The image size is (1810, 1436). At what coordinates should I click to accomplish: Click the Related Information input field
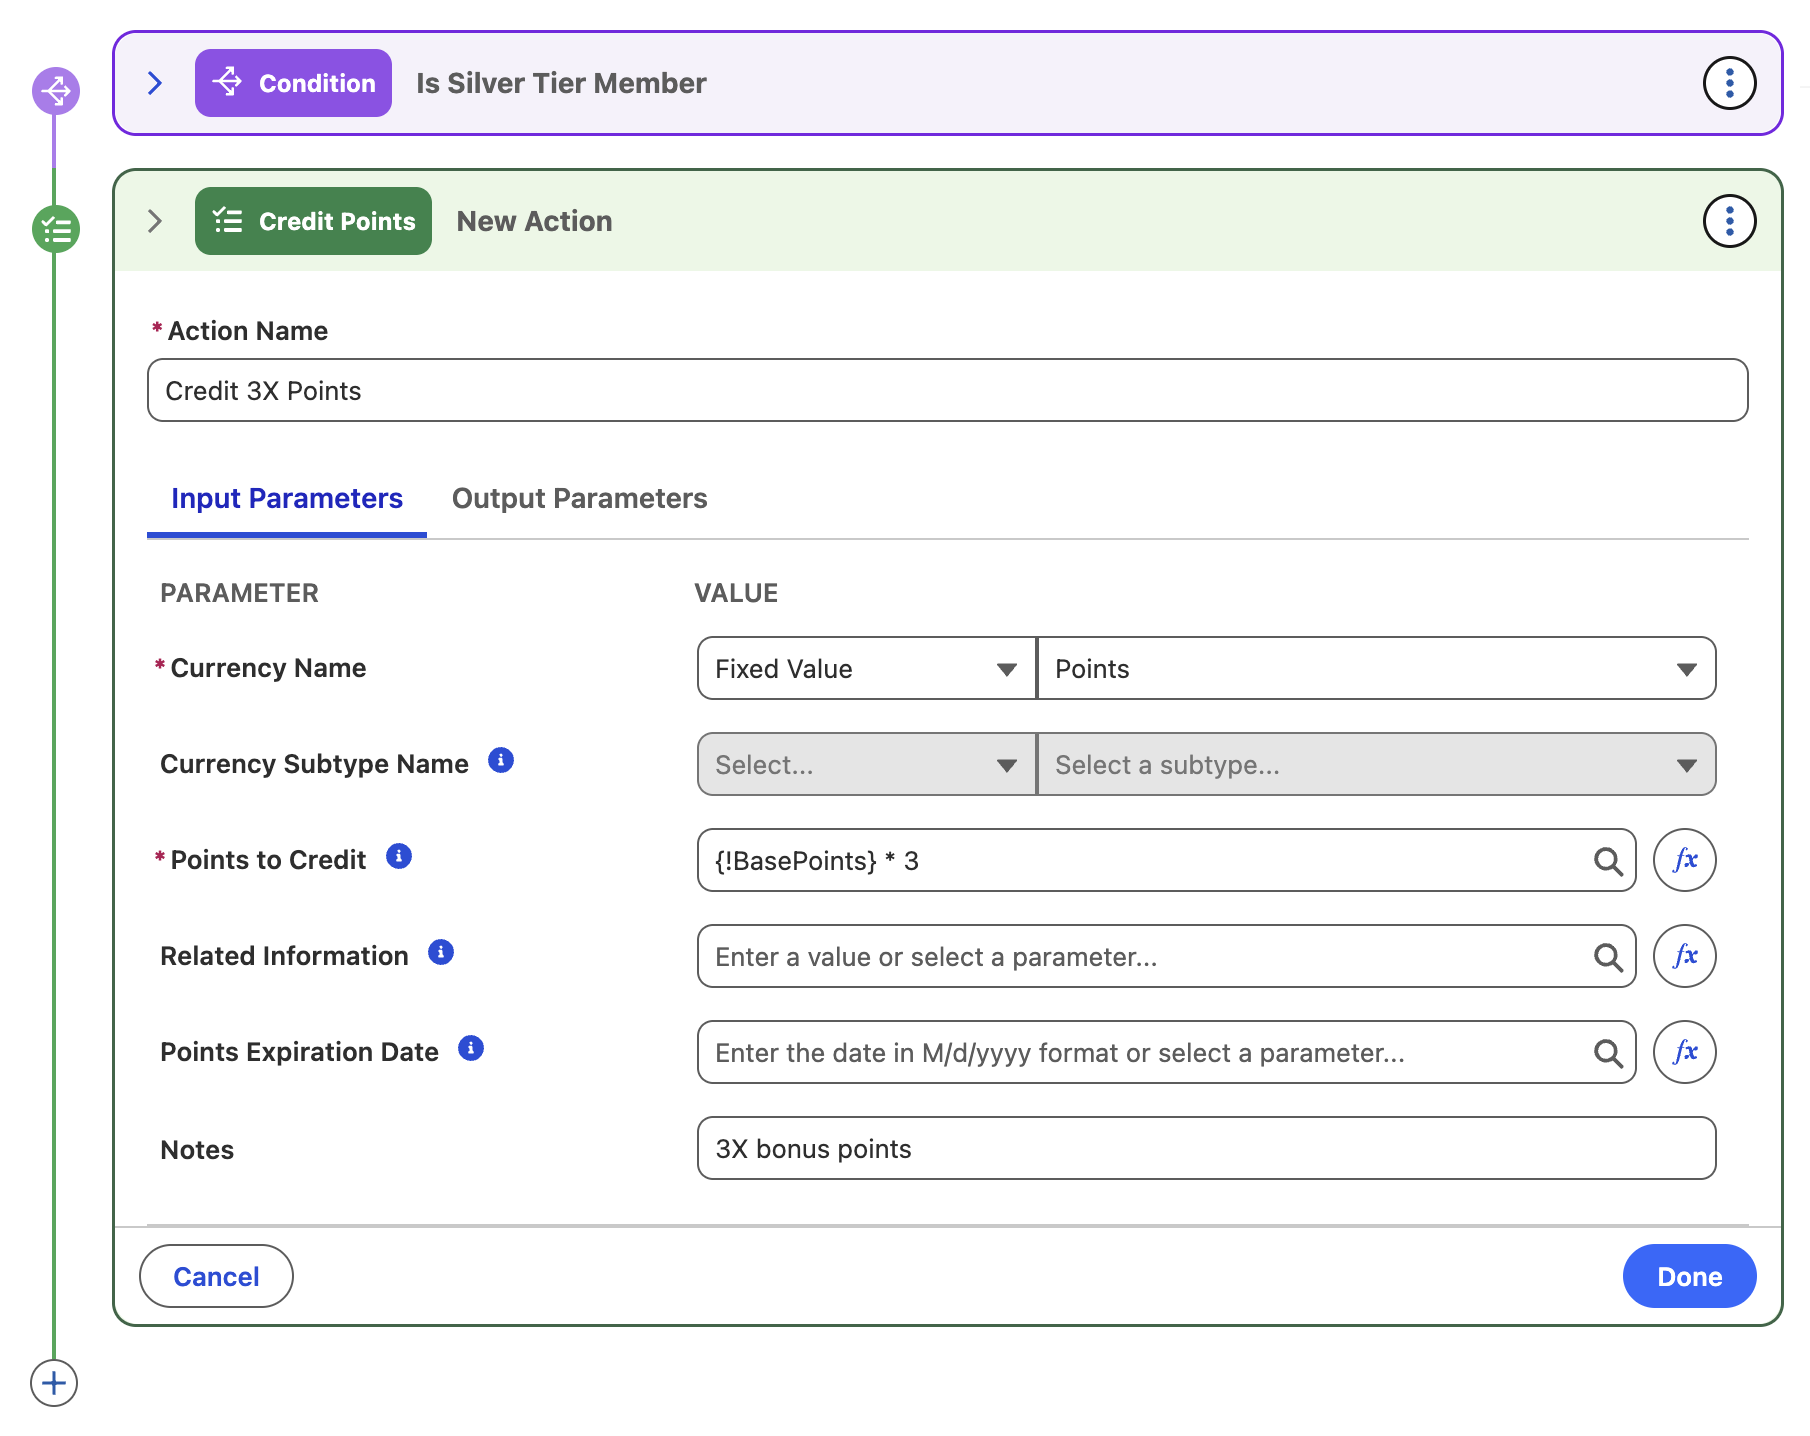pos(1166,956)
